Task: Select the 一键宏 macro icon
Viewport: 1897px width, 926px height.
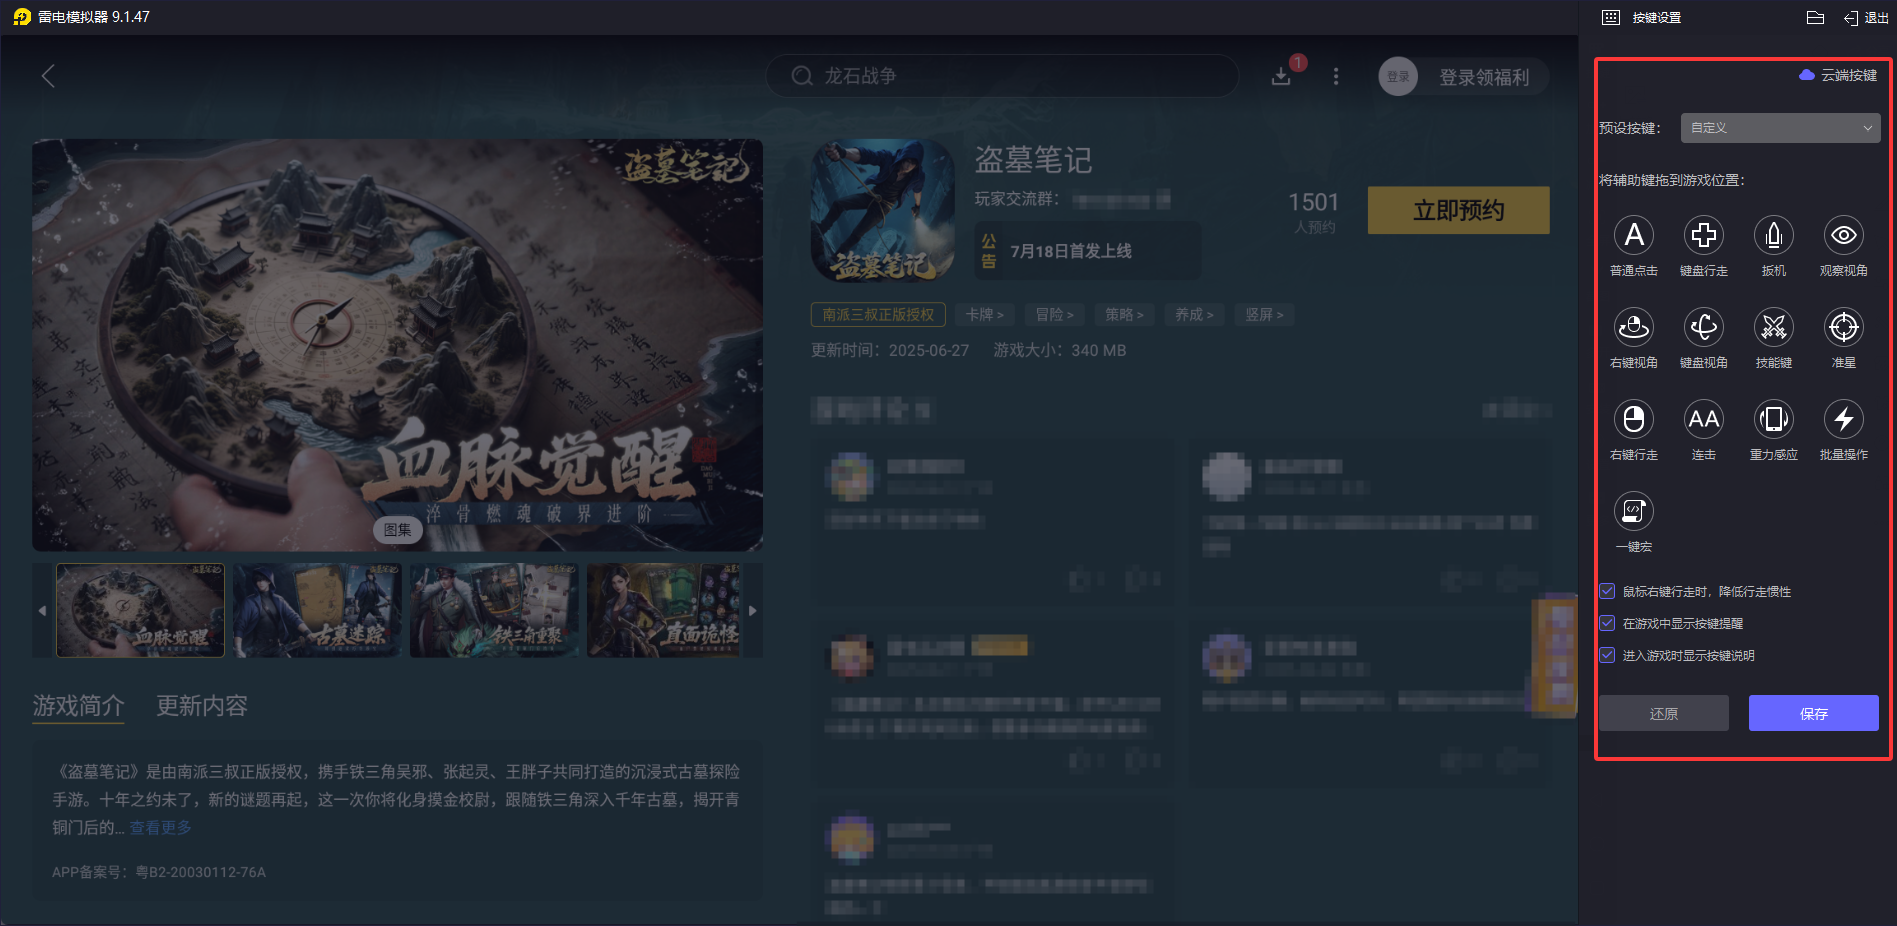Action: click(x=1633, y=511)
